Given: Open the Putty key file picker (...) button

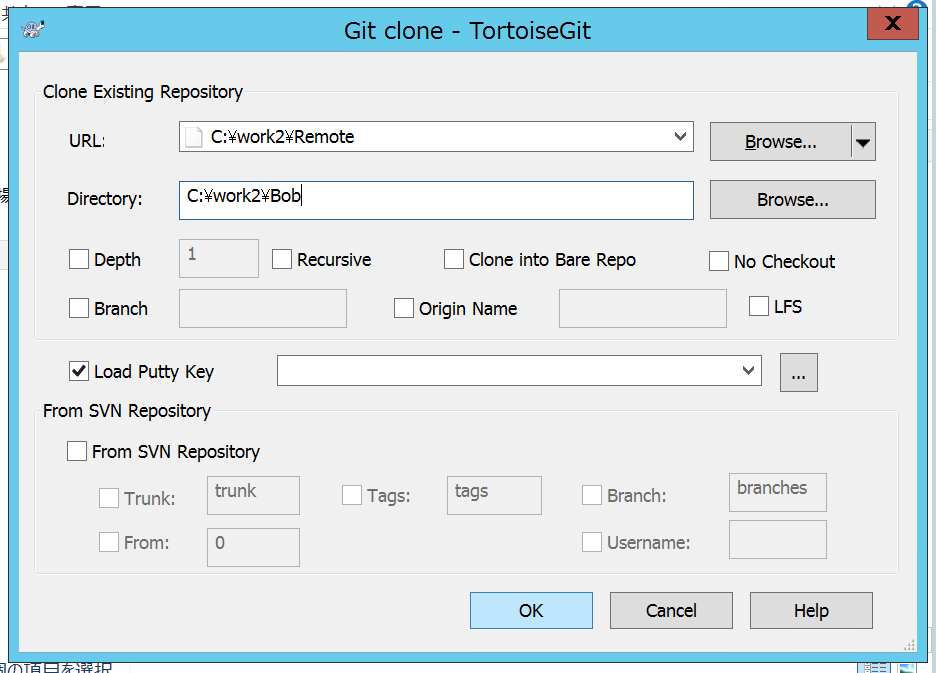Looking at the screenshot, I should 799,373.
